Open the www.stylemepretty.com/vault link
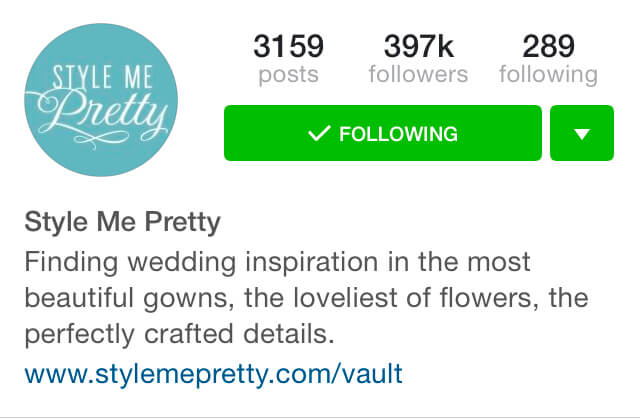640x420 pixels. [213, 375]
